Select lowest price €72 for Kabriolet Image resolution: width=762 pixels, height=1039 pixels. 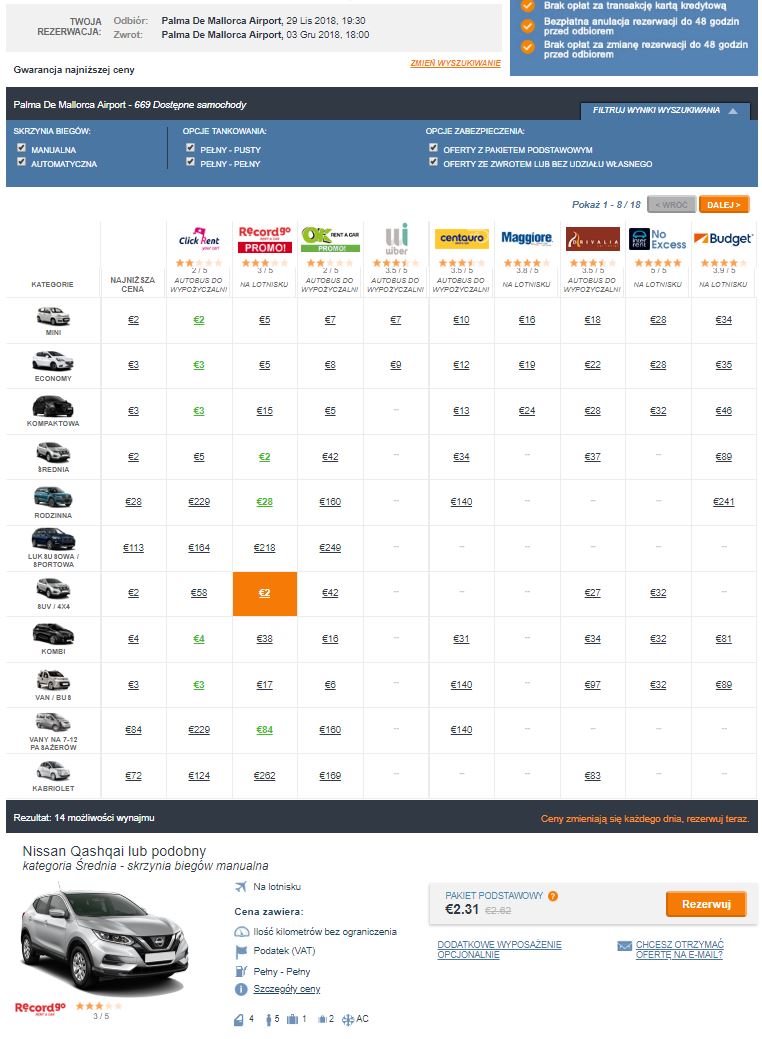click(133, 776)
